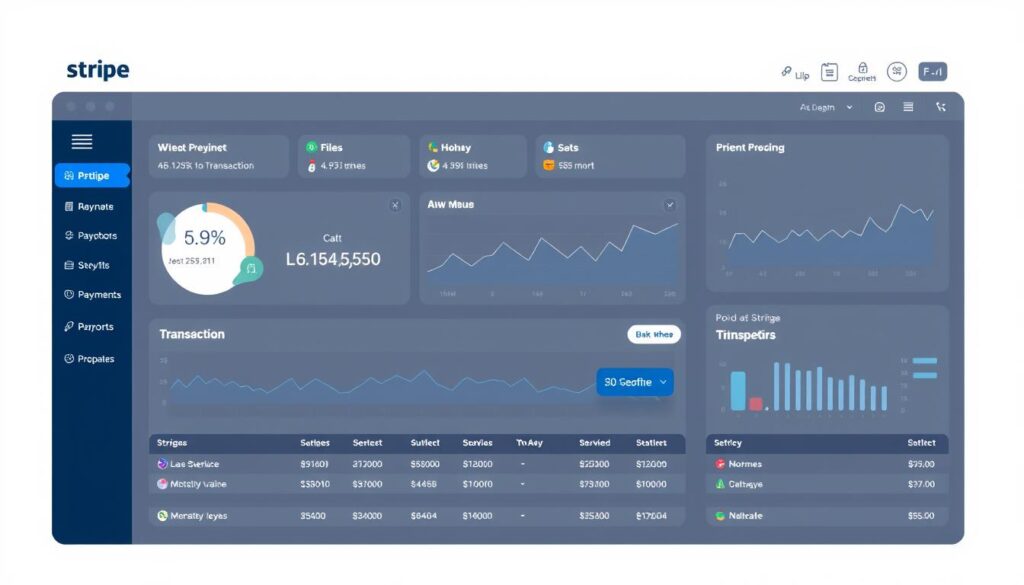Dismiss the 5.9% donut panel

[397, 203]
